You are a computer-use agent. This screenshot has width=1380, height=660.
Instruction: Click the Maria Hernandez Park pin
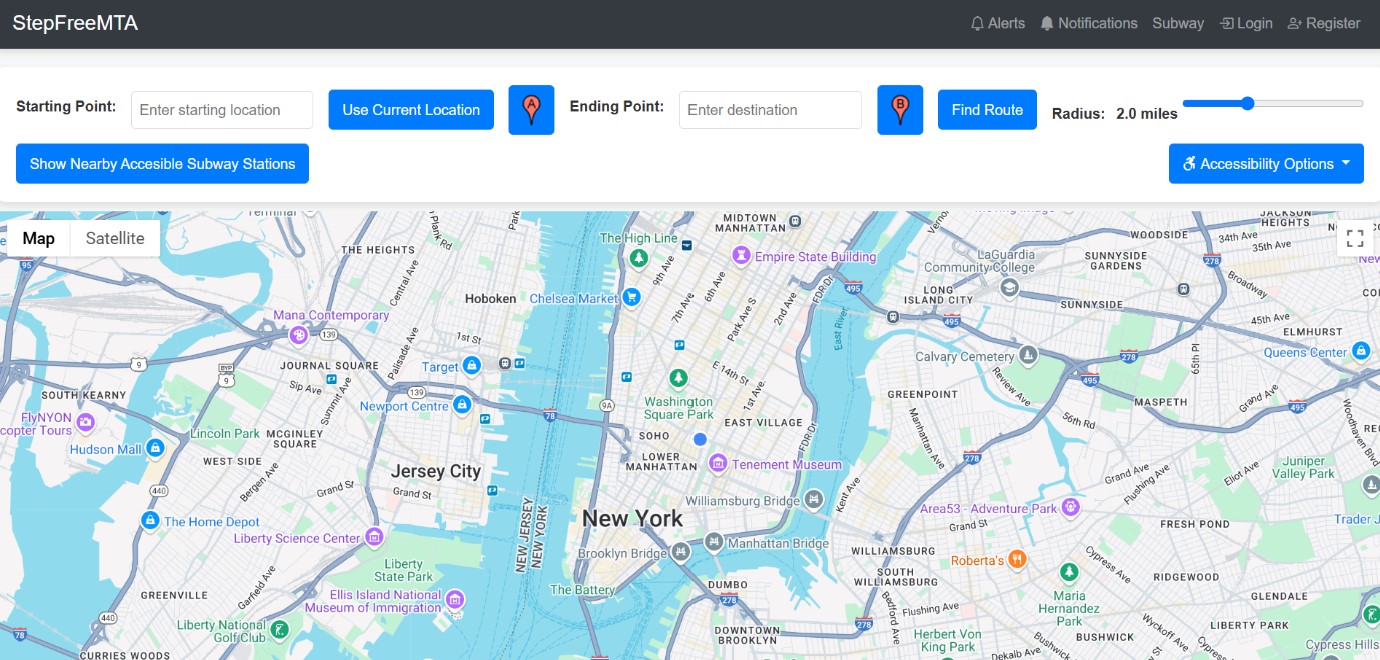(x=1069, y=572)
